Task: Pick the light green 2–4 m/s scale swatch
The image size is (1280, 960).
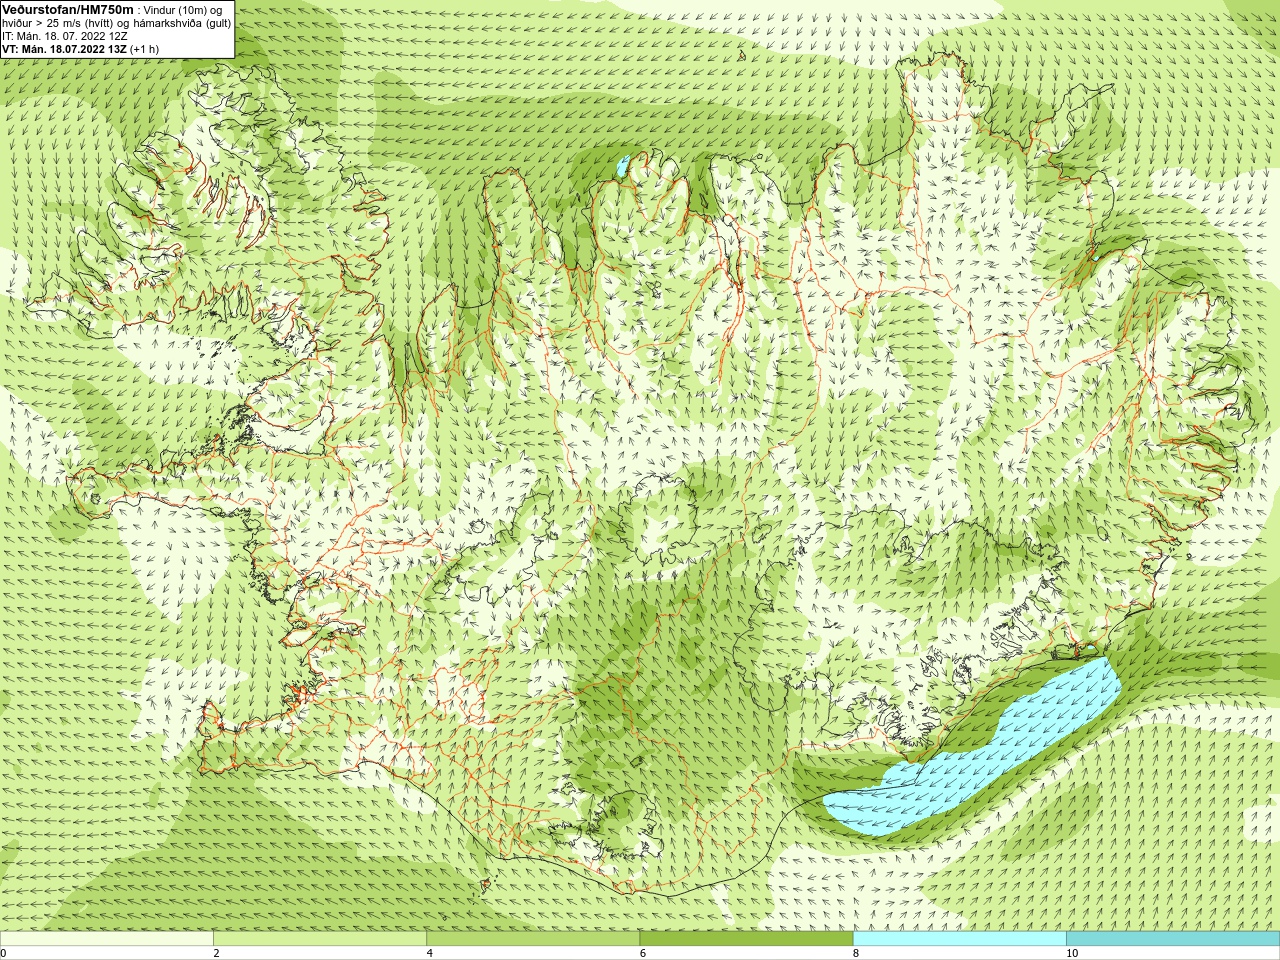Action: (320, 939)
